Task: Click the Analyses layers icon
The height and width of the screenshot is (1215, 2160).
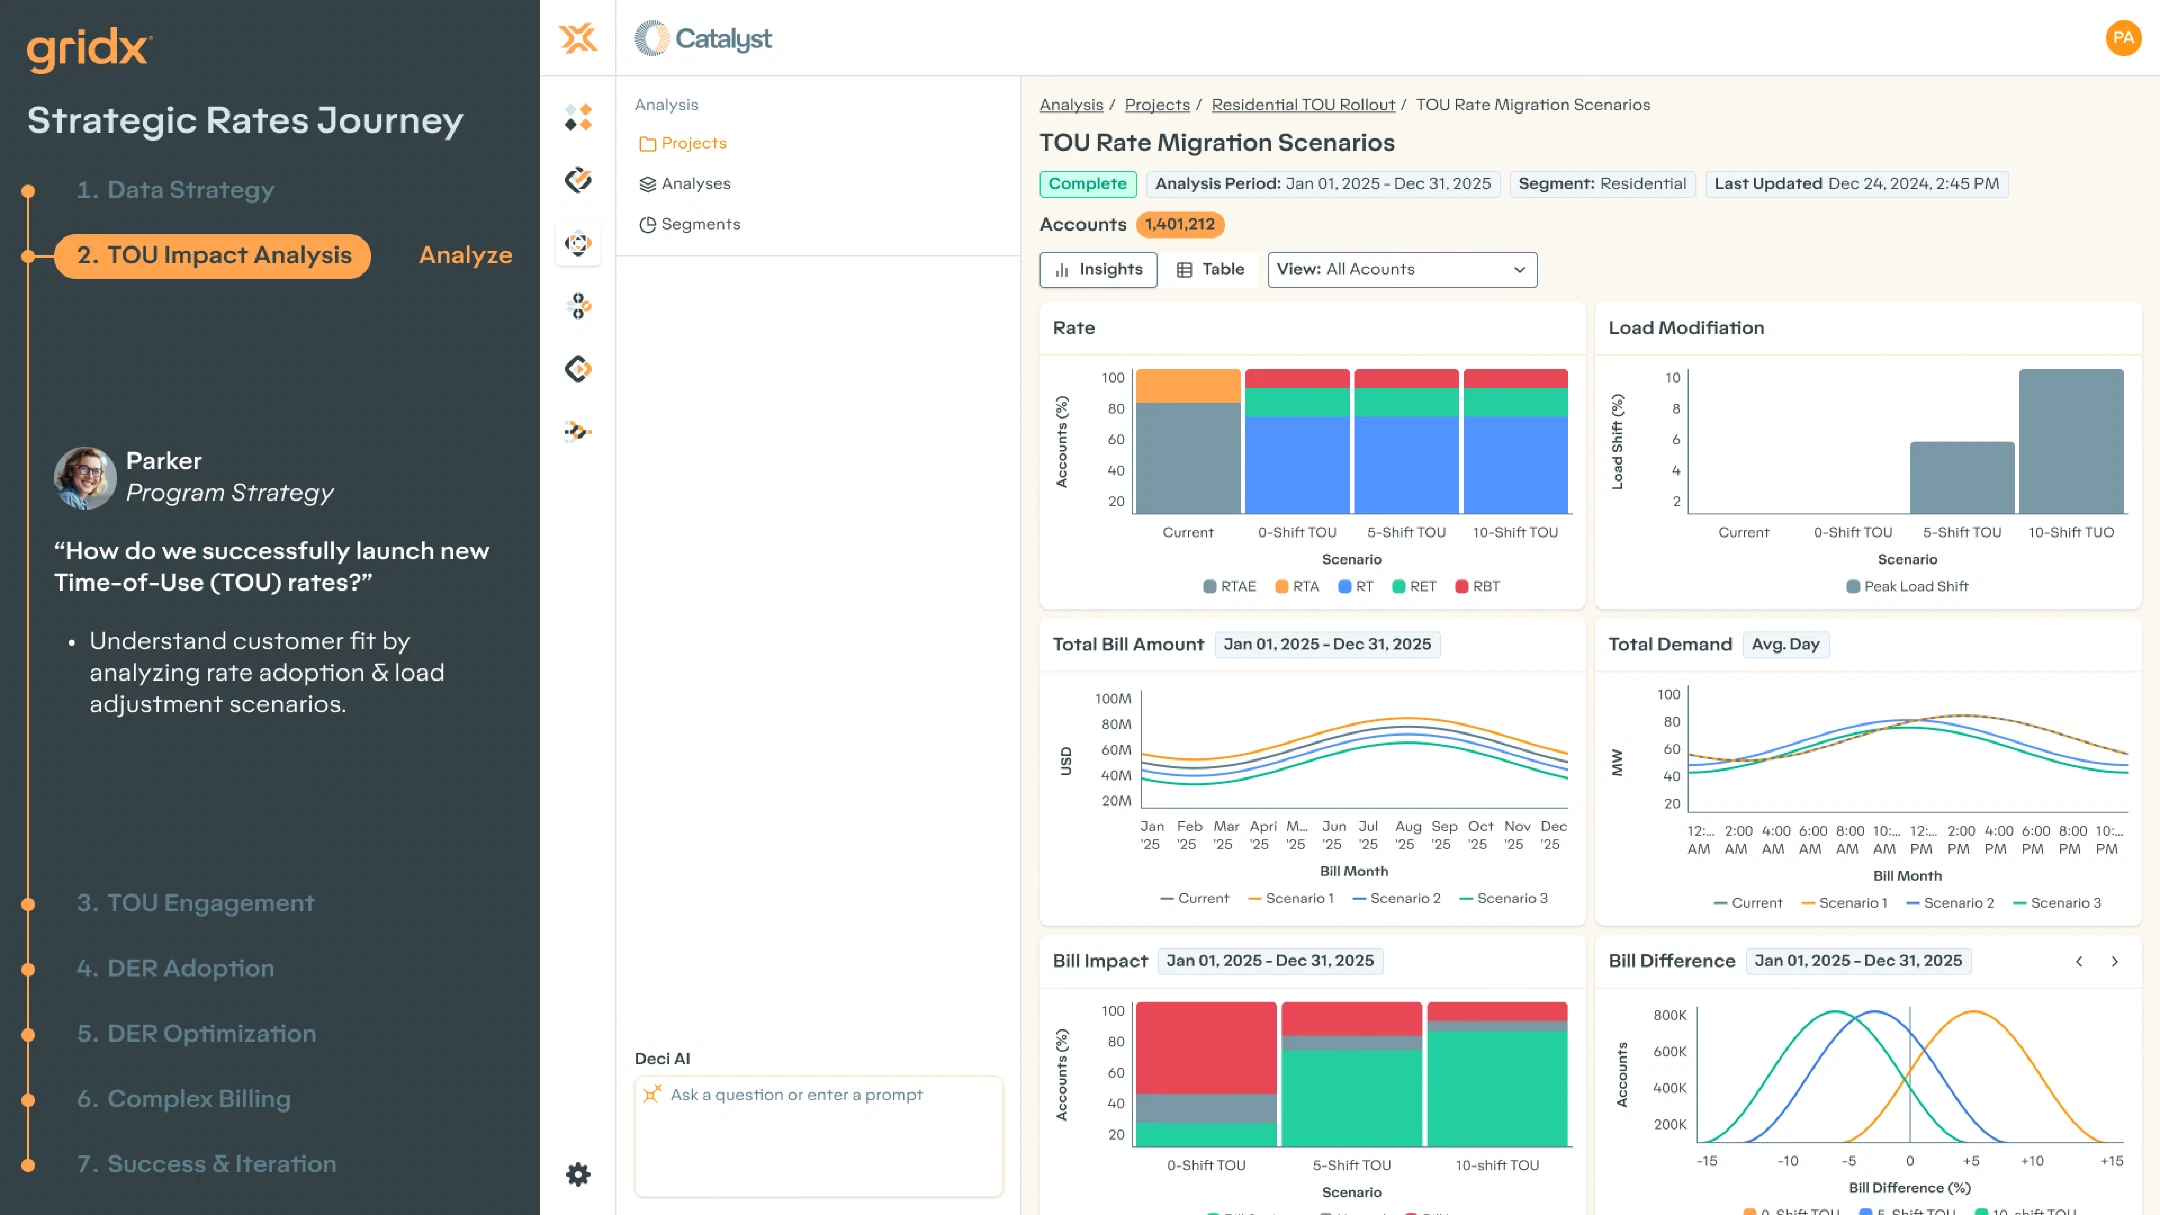Action: click(x=647, y=184)
